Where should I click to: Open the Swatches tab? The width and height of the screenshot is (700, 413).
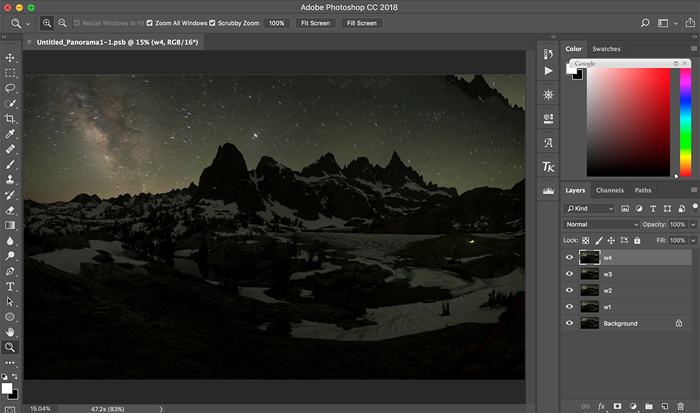(606, 48)
